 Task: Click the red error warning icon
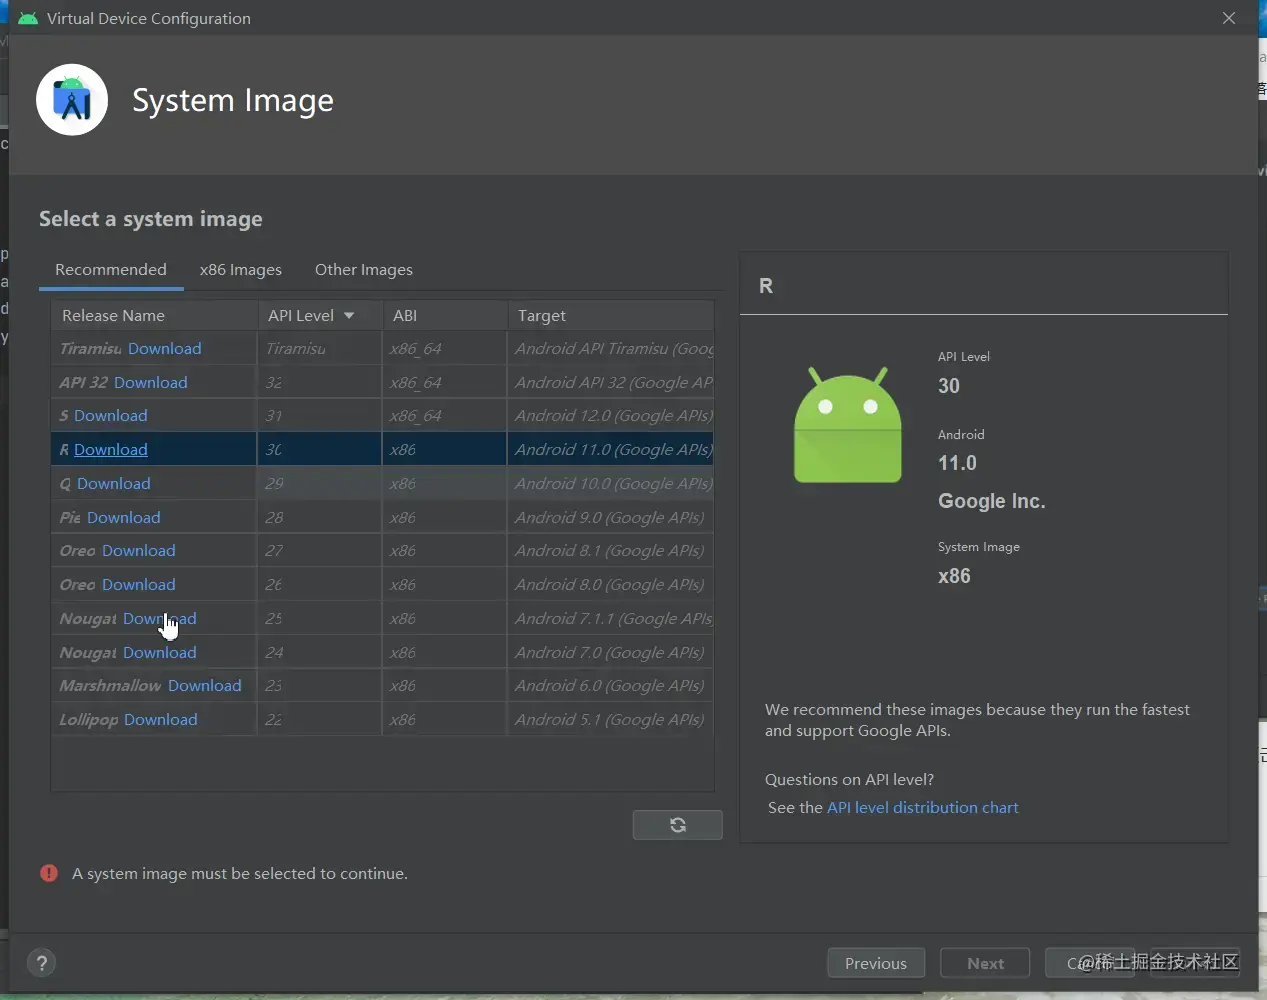pos(49,873)
